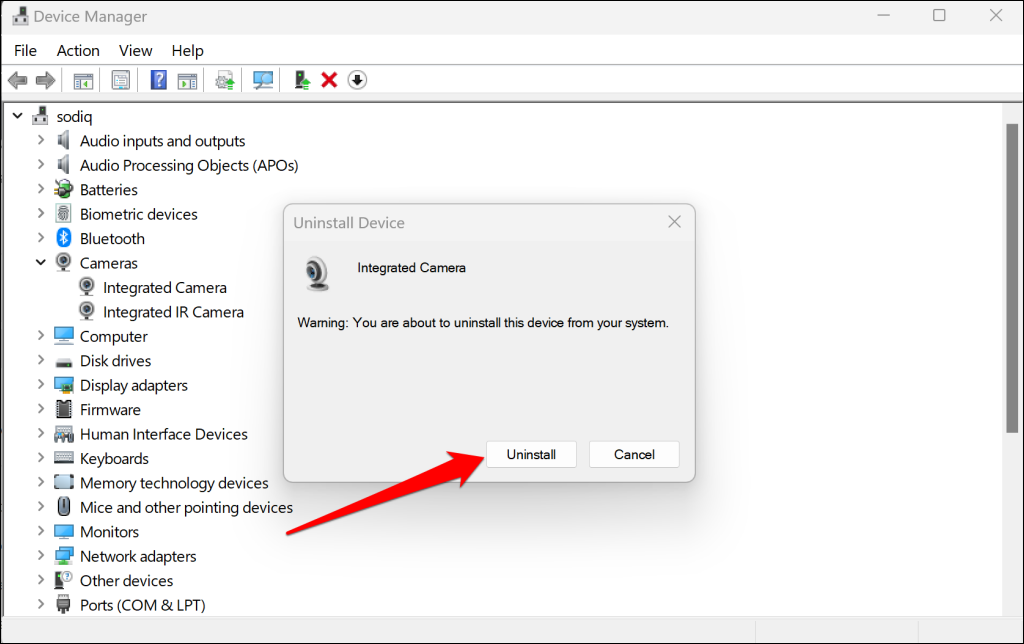Screen dimensions: 1024x644
Task: Open the Help menu
Action: [187, 50]
